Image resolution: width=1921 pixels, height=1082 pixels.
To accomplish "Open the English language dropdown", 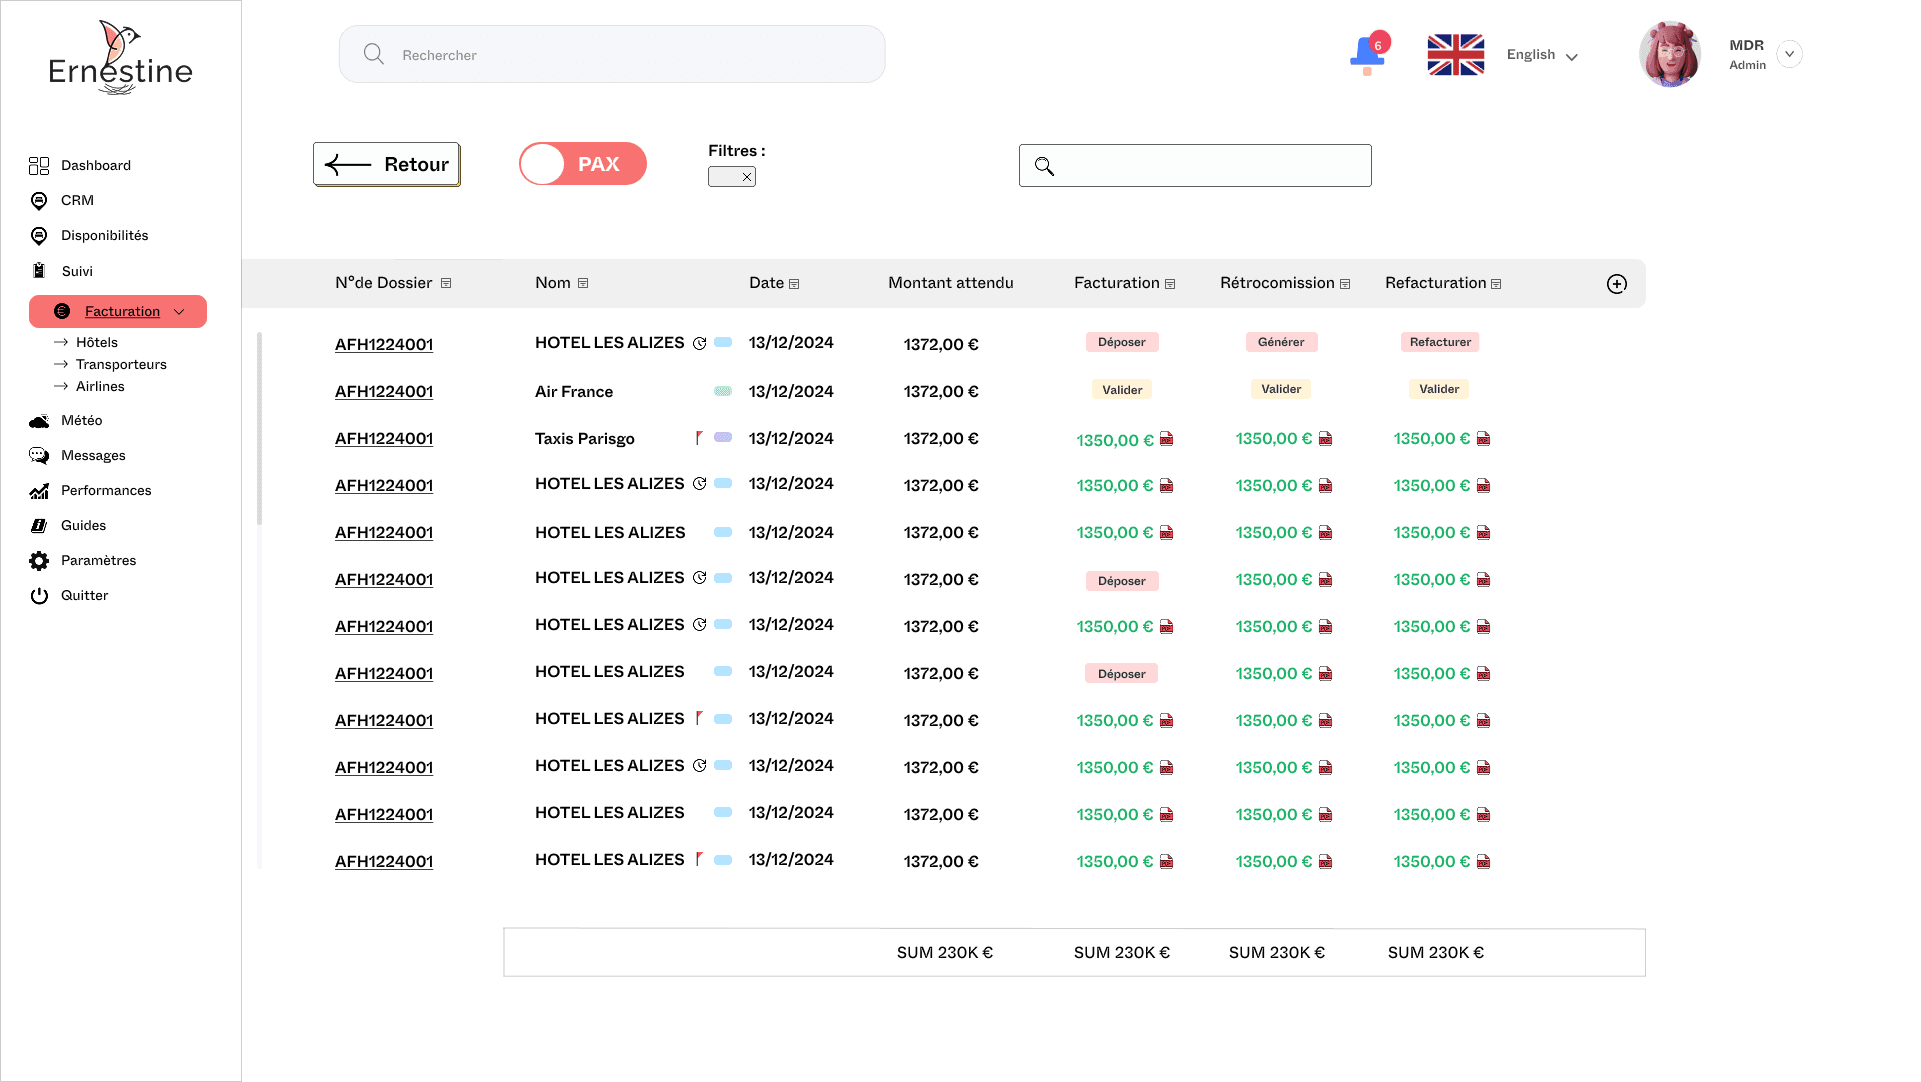I will click(1542, 55).
